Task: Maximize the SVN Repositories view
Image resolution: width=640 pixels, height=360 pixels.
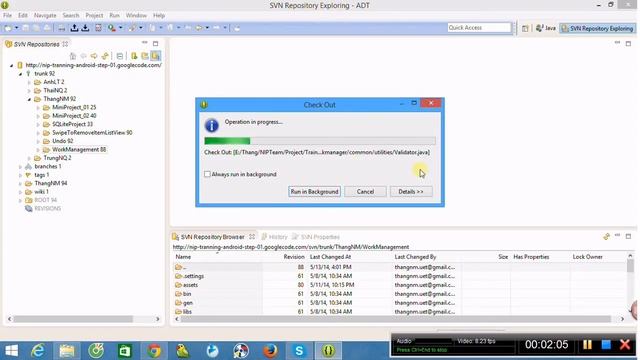Action: pyautogui.click(x=156, y=43)
